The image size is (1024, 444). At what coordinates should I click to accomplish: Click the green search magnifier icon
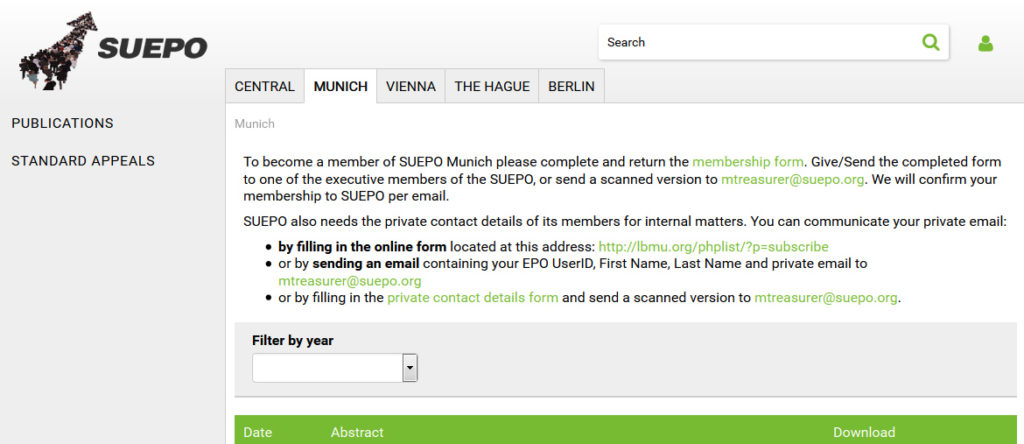click(931, 42)
